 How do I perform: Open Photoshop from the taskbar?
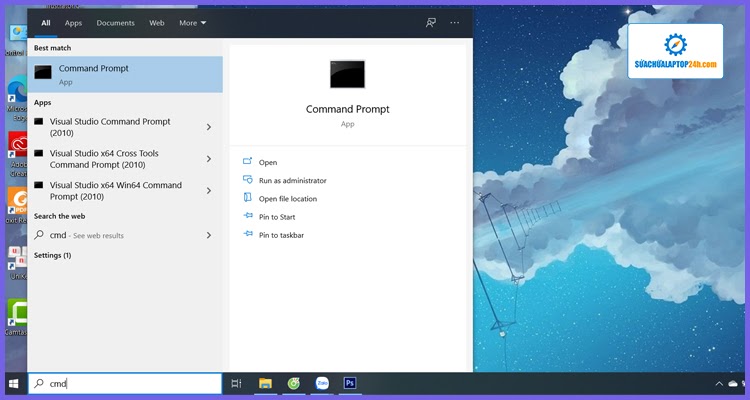click(x=350, y=383)
